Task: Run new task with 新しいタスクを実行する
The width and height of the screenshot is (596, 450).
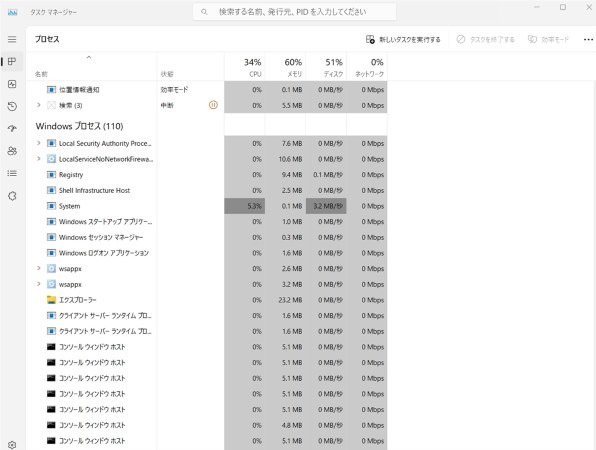Action: click(x=403, y=40)
